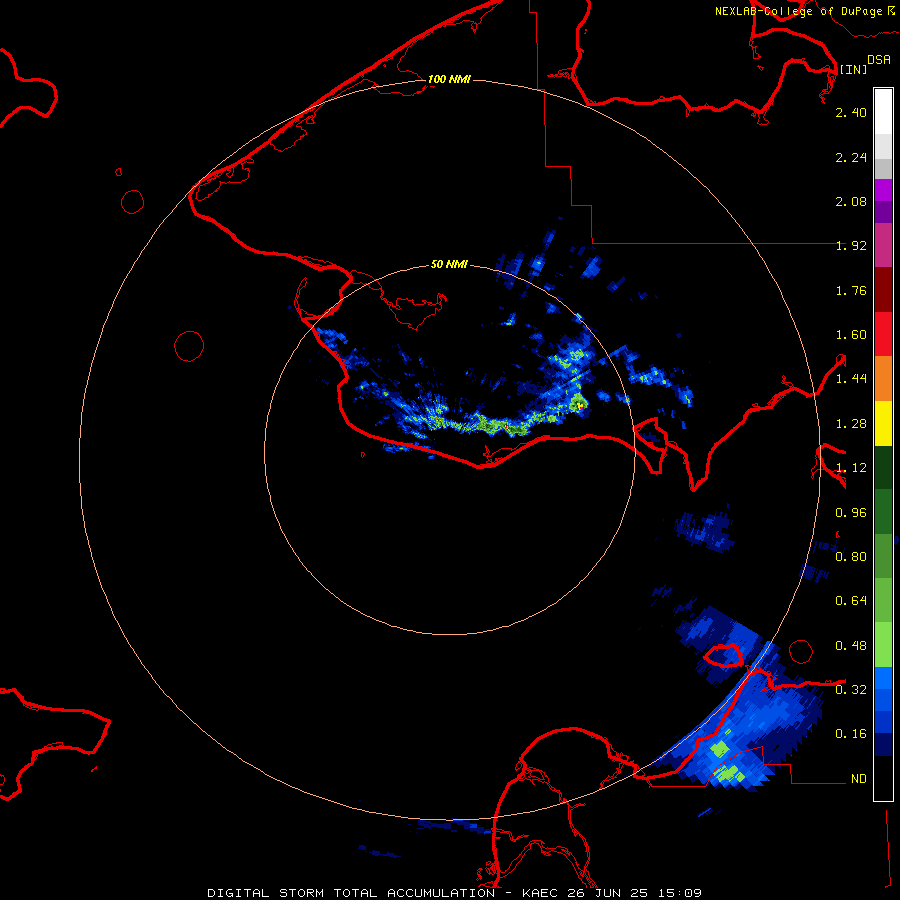The width and height of the screenshot is (900, 900).
Task: Click the 0.48 legend value
Action: (x=851, y=646)
